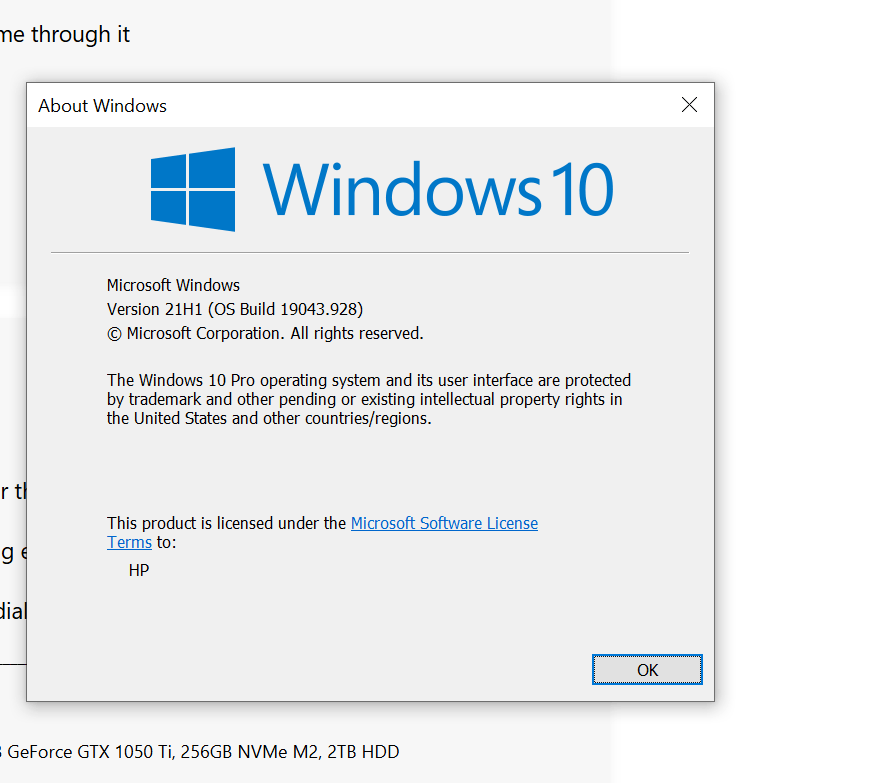Click the OK button in About Windows

[x=647, y=669]
